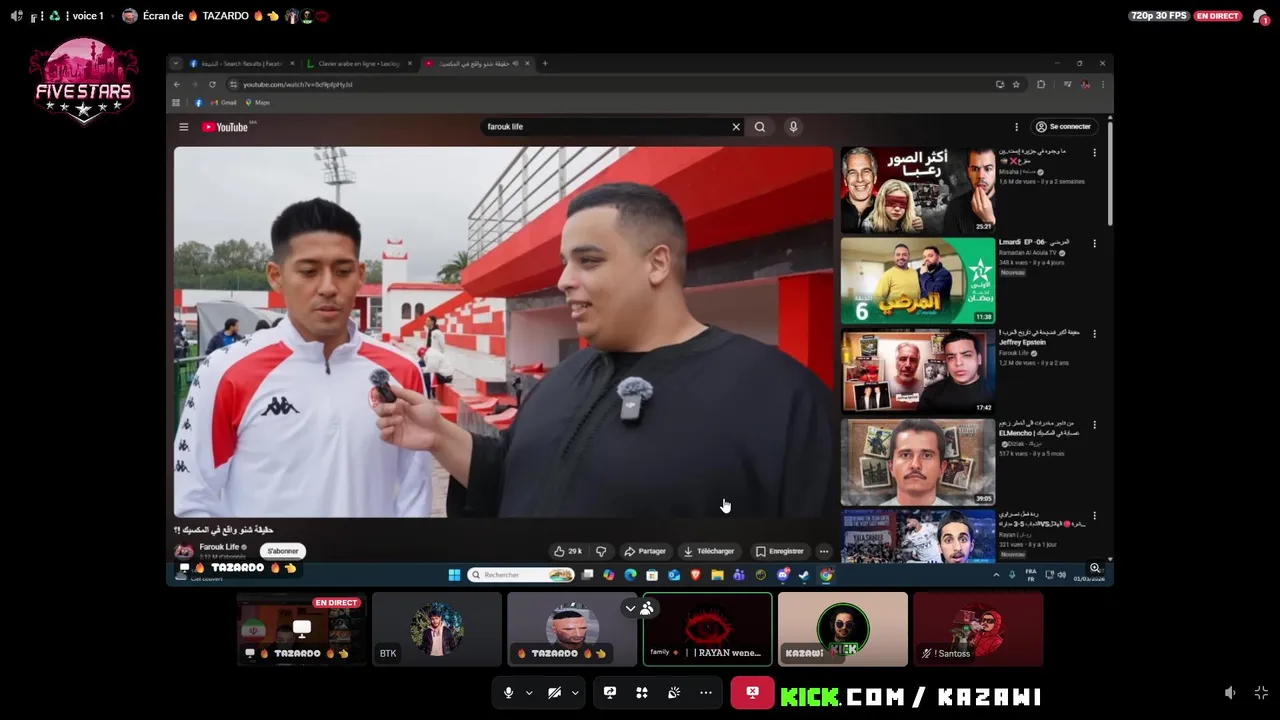Click the YouTube search magnifier button
1280x720 pixels.
click(x=760, y=127)
